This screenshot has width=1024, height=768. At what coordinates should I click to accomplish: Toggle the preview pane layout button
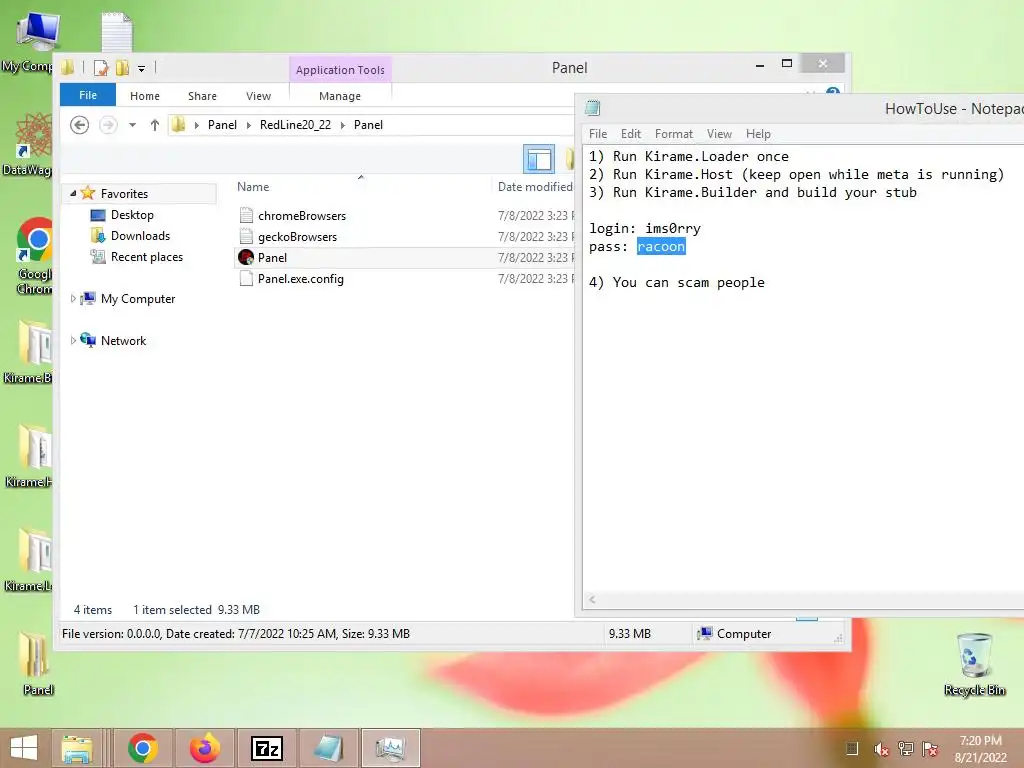539,159
